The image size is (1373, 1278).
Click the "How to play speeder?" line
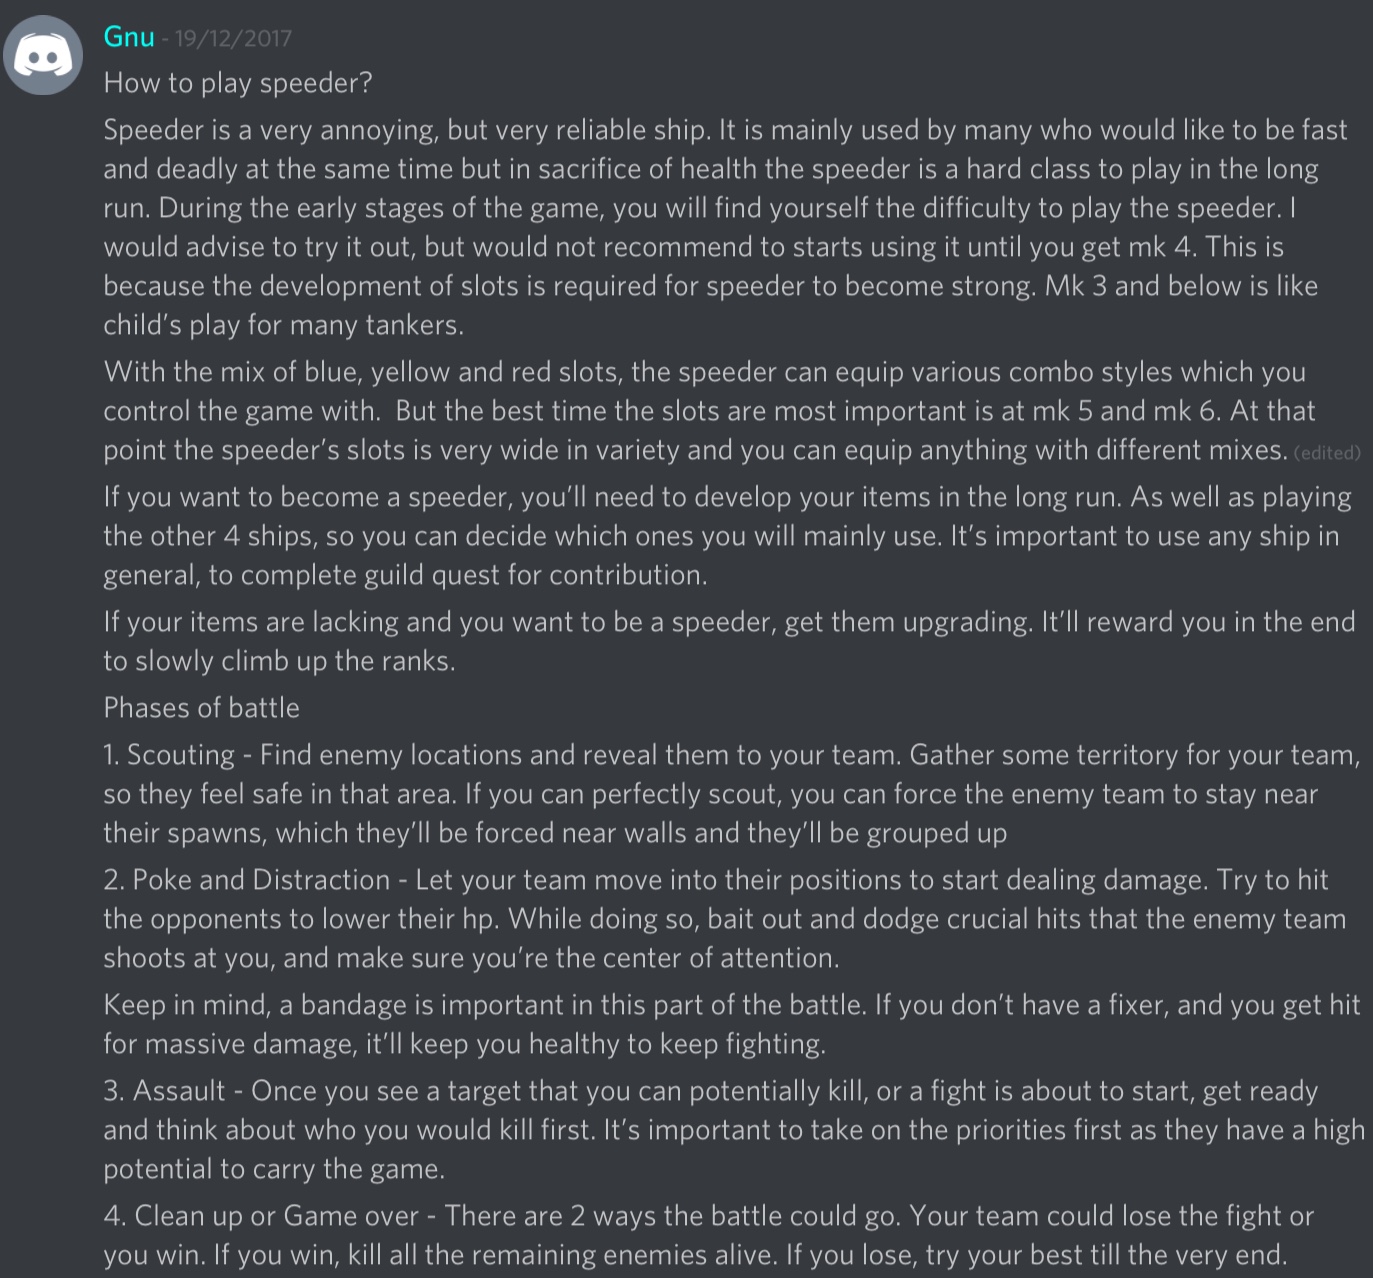(x=238, y=83)
